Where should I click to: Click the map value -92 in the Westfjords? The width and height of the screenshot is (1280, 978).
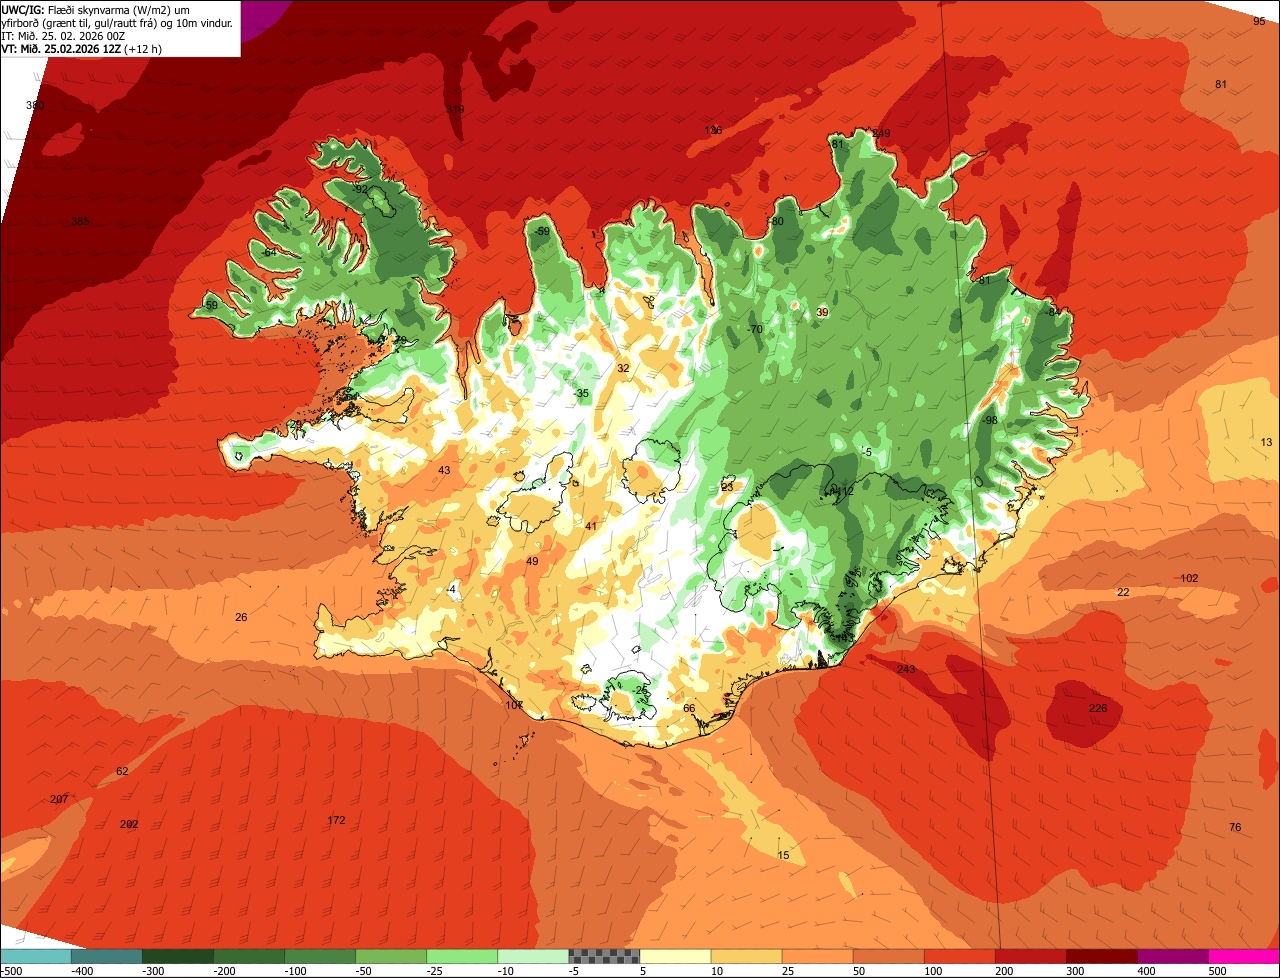point(361,189)
